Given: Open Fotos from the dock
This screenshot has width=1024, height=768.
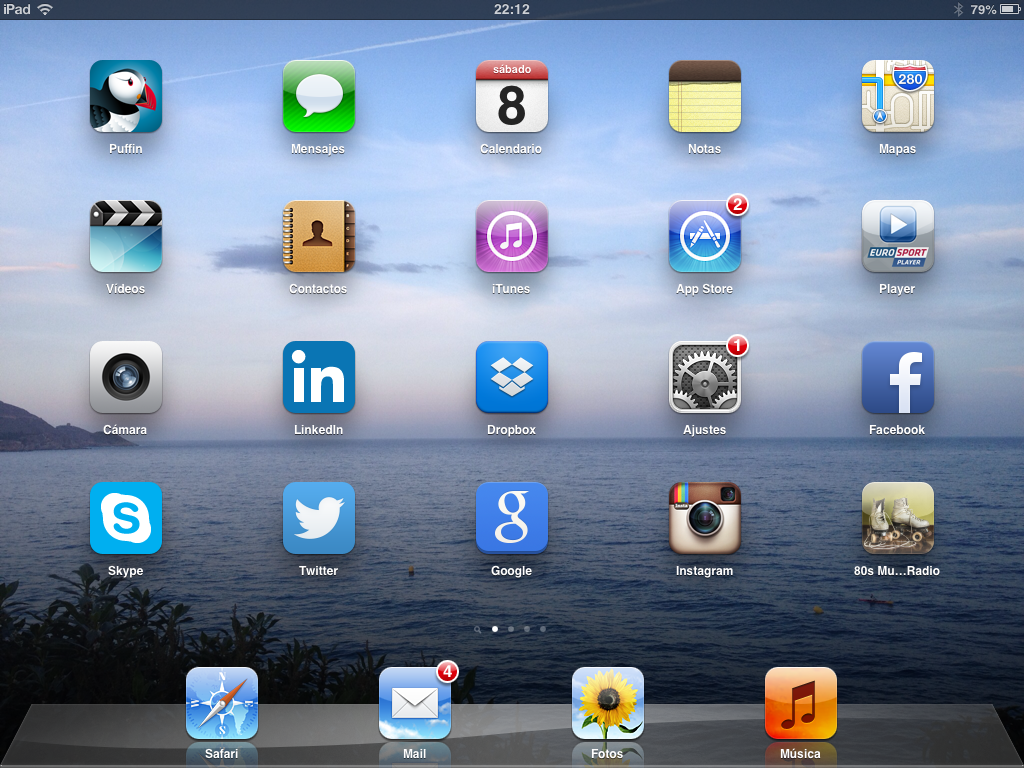Looking at the screenshot, I should pos(608,703).
